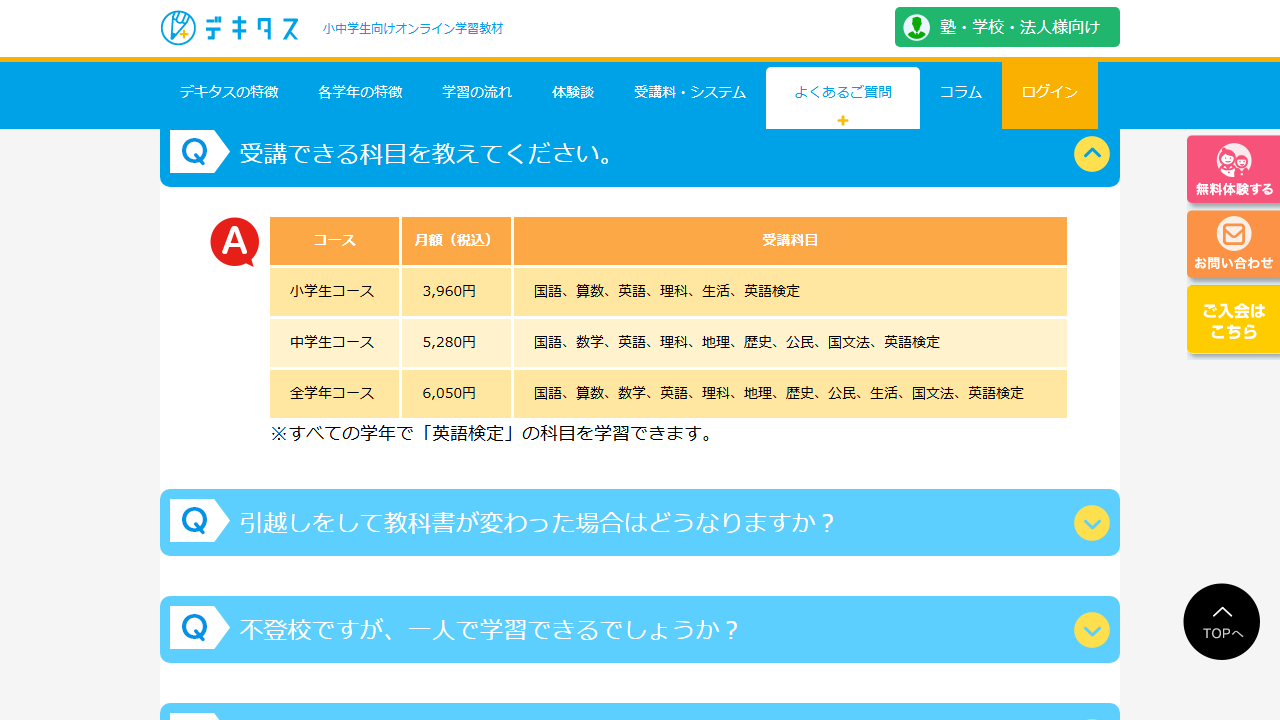
Task: Click the デキタス logo
Action: [x=230, y=28]
